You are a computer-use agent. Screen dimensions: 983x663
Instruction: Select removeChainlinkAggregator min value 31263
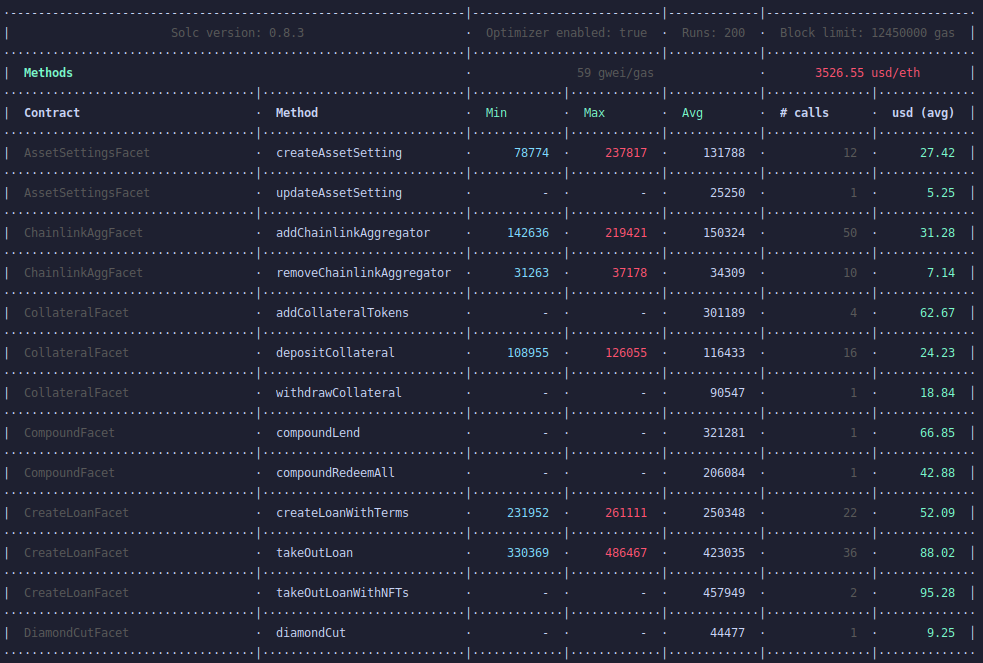tap(532, 273)
